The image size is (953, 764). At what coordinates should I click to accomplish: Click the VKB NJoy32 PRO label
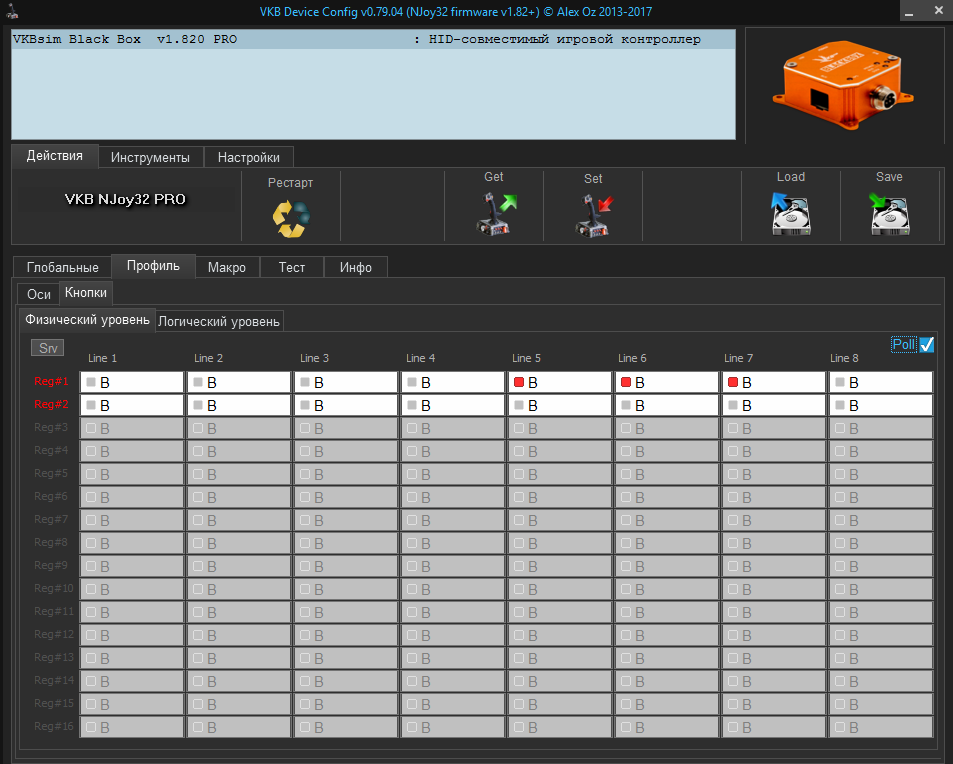125,199
